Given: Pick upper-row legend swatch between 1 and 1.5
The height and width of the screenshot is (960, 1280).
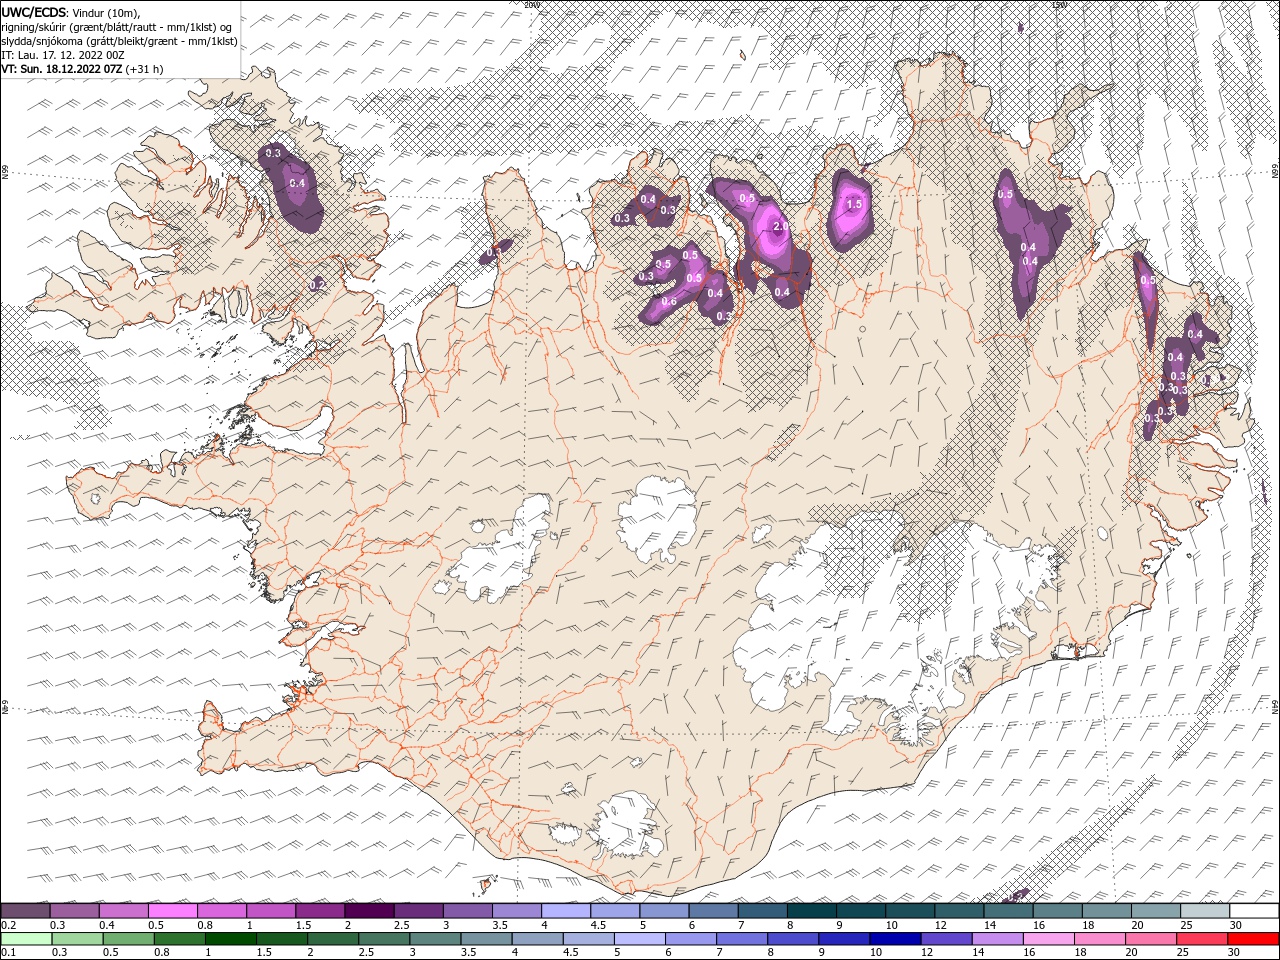Looking at the screenshot, I should pos(271,911).
